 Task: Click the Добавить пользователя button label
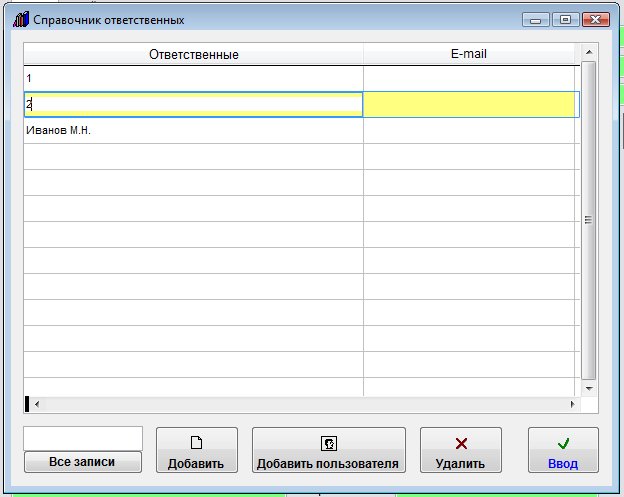coord(328,464)
